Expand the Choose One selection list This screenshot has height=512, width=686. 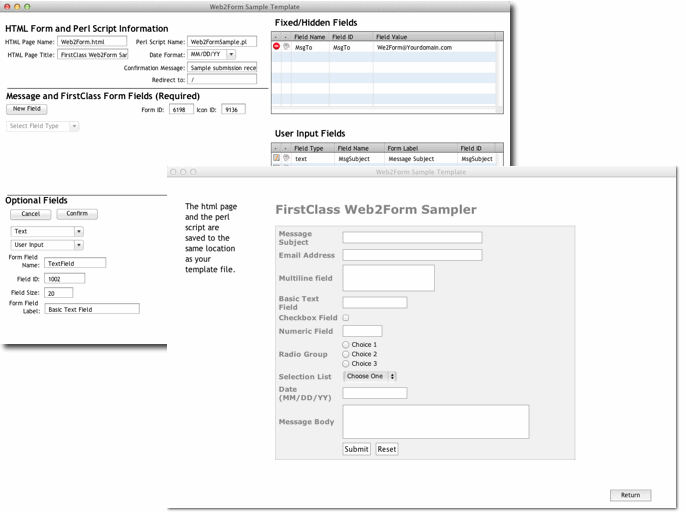point(370,376)
